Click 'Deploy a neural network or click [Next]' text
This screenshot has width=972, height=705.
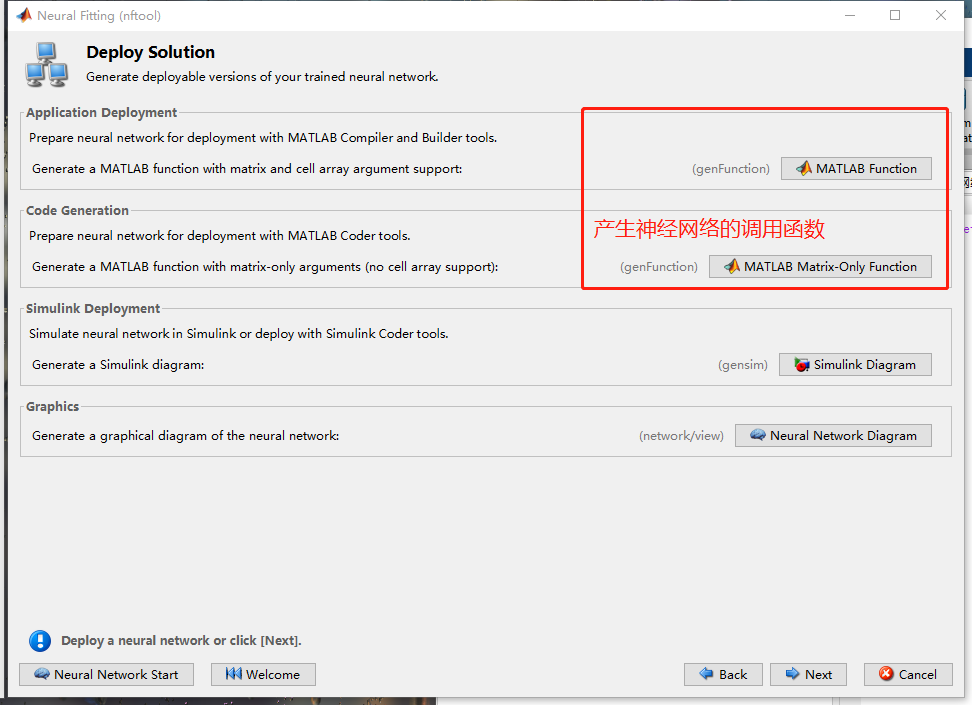(x=181, y=641)
